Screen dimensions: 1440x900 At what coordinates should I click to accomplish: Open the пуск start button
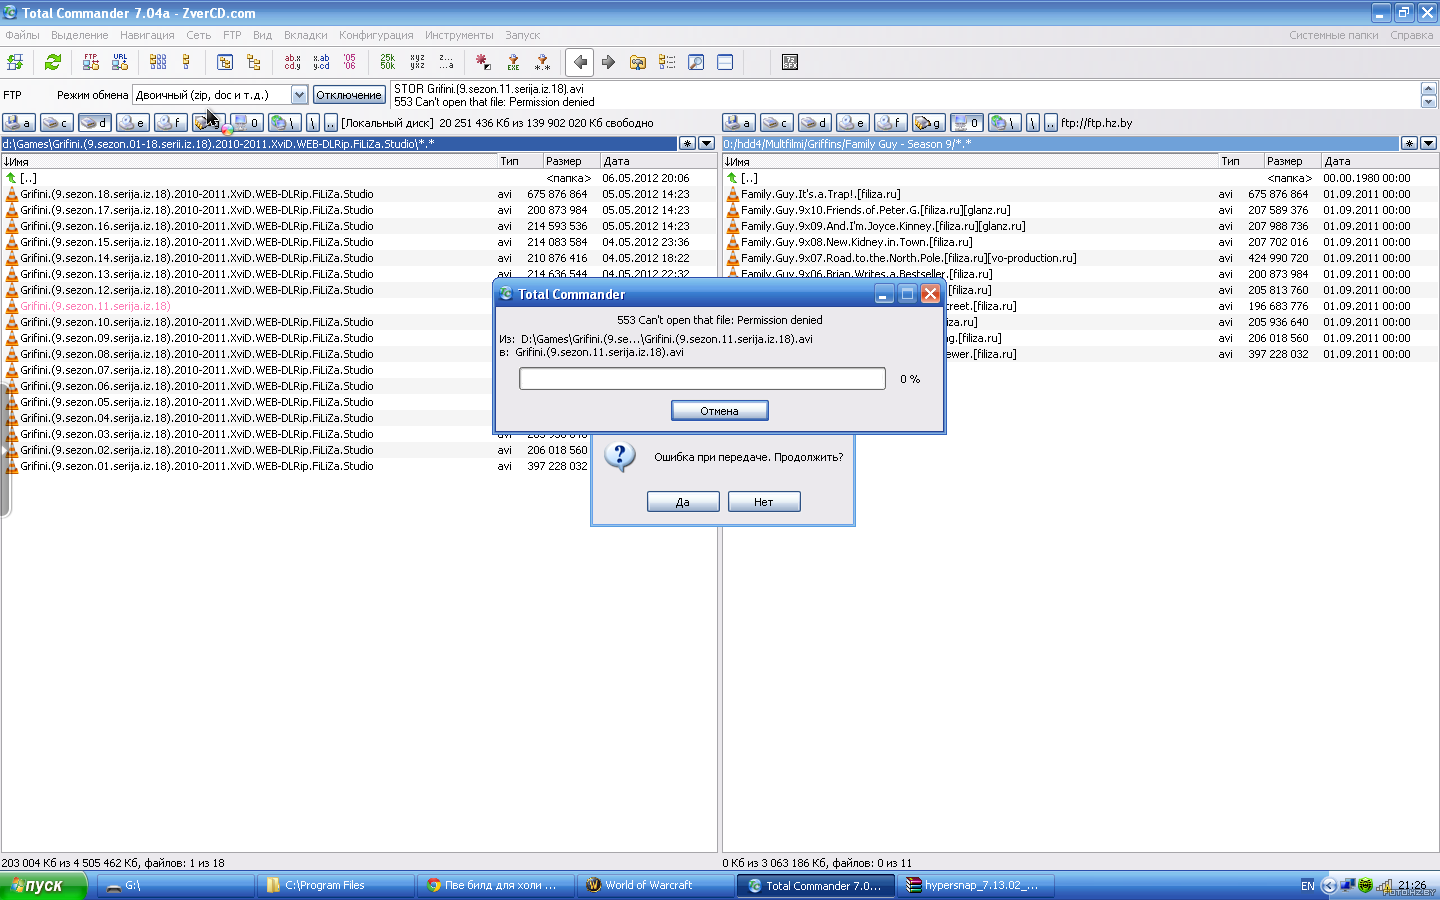pyautogui.click(x=44, y=885)
